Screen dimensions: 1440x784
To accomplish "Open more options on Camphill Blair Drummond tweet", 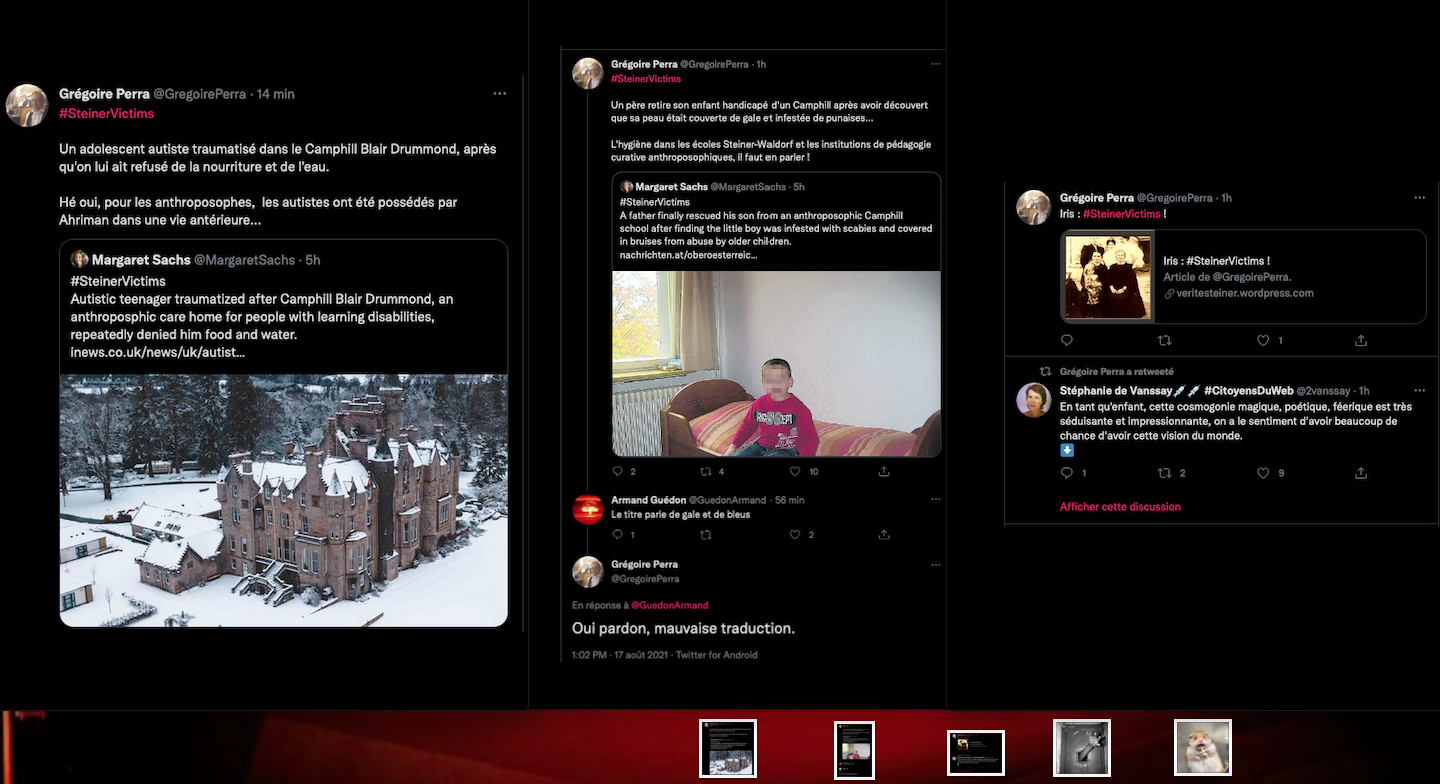I will [x=499, y=94].
